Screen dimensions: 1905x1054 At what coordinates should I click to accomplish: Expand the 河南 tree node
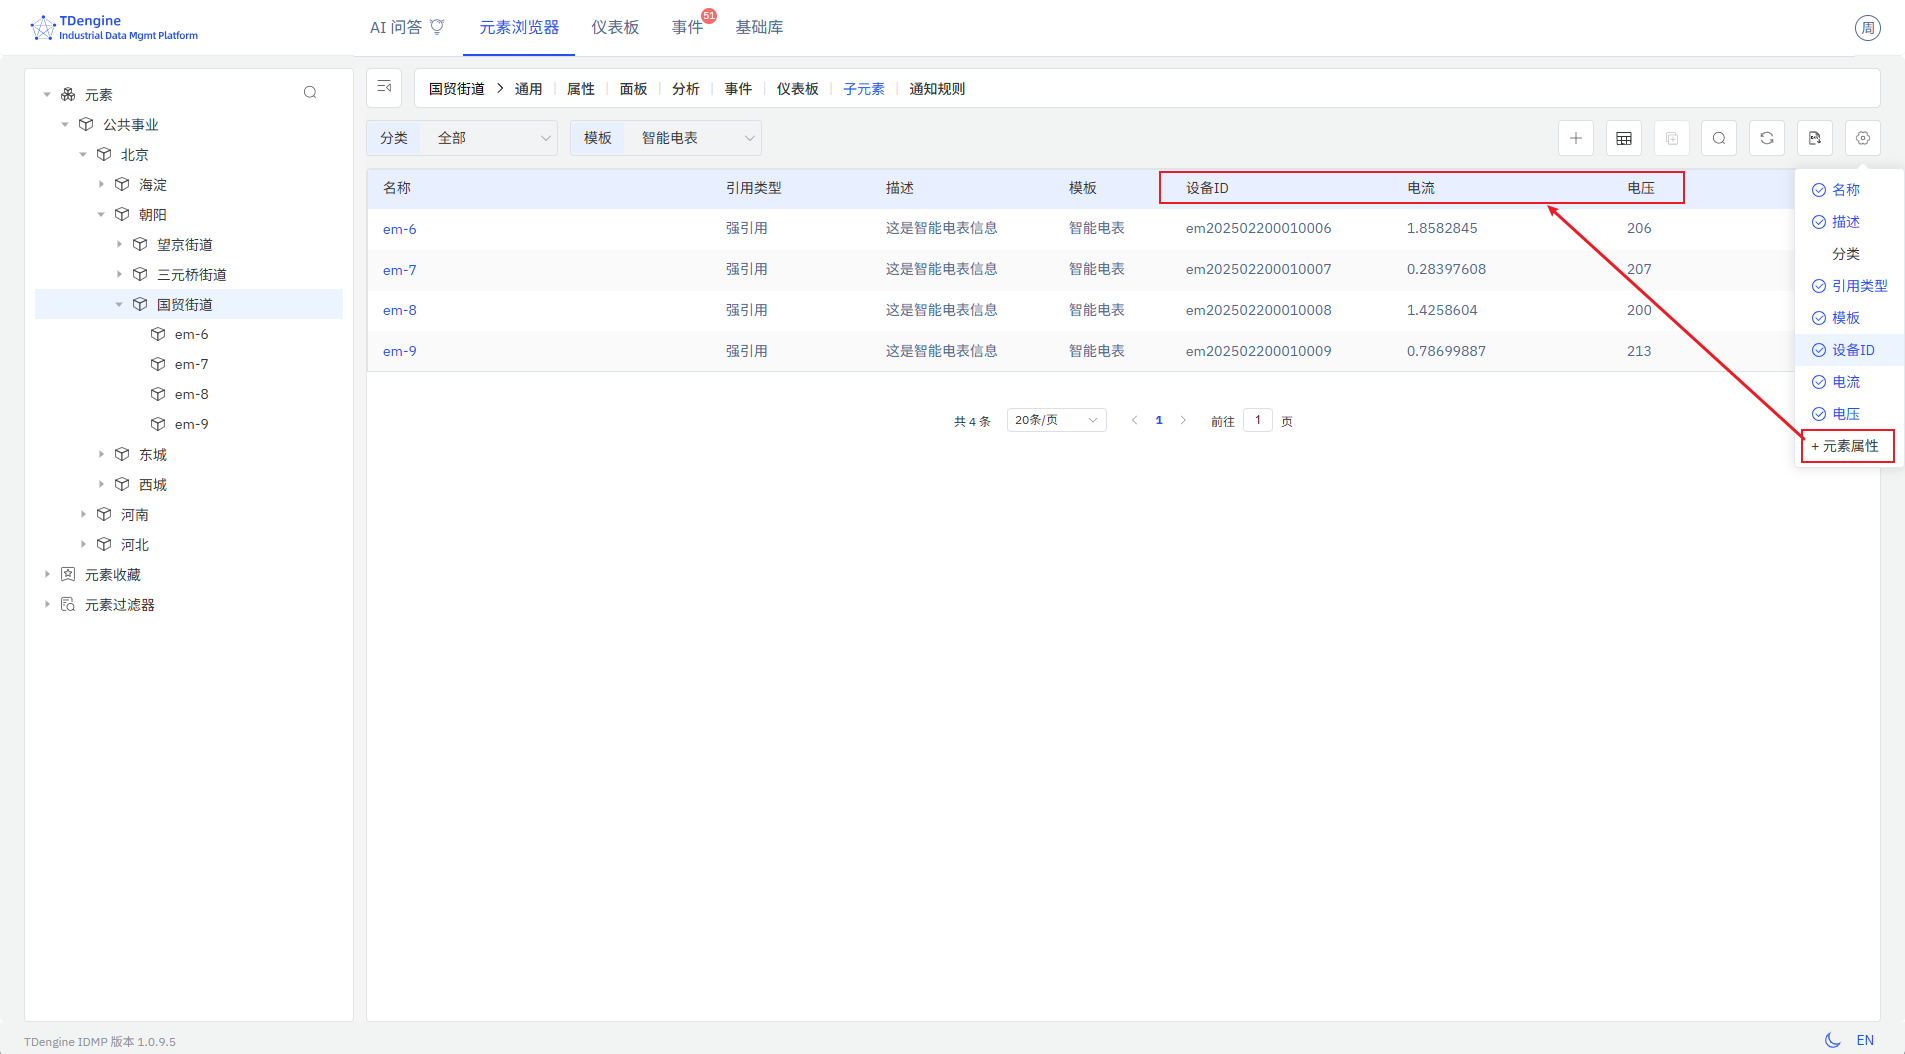coord(83,514)
